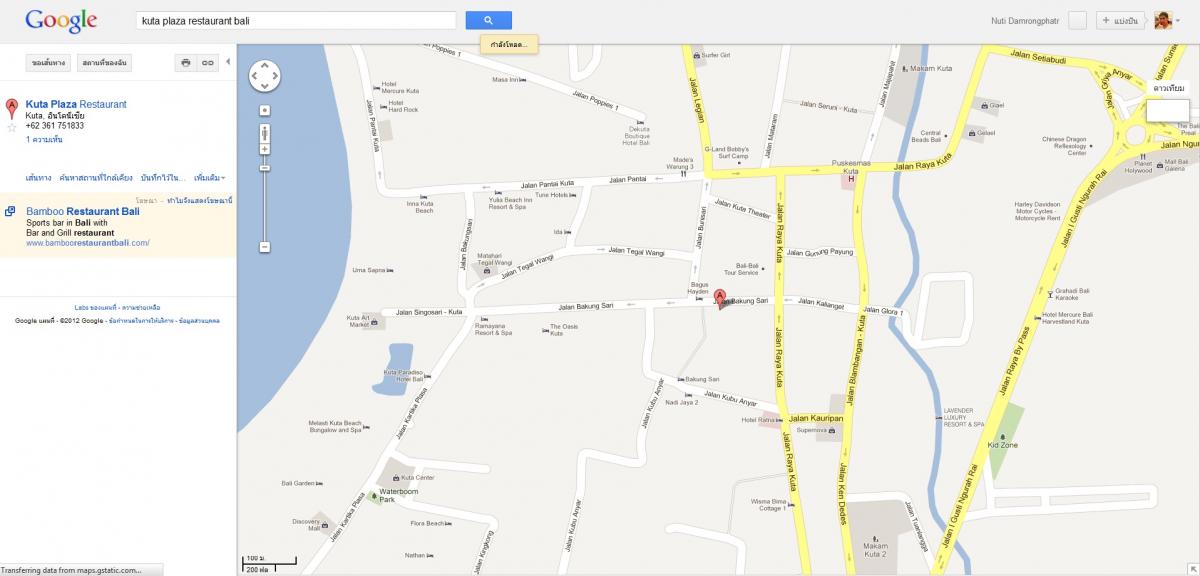Click the 'ค้นหาสถานที่ใกล้เคียง' search nearby link

(x=96, y=177)
